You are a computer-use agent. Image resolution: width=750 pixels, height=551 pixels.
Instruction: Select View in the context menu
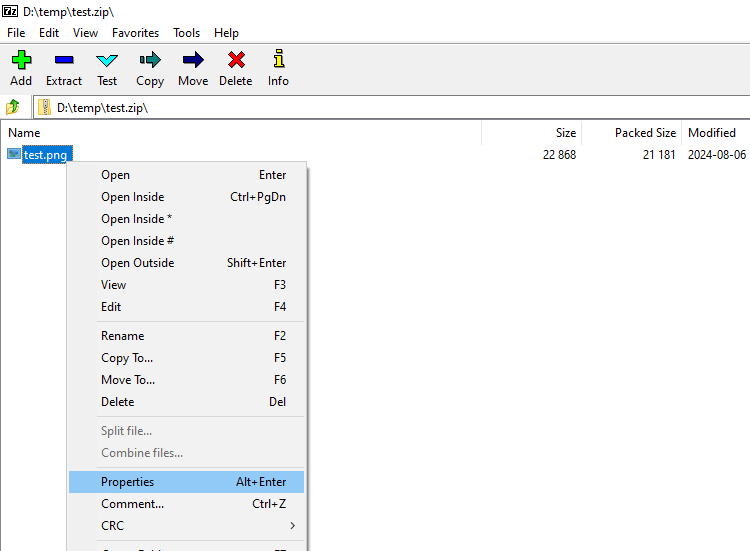187,285
